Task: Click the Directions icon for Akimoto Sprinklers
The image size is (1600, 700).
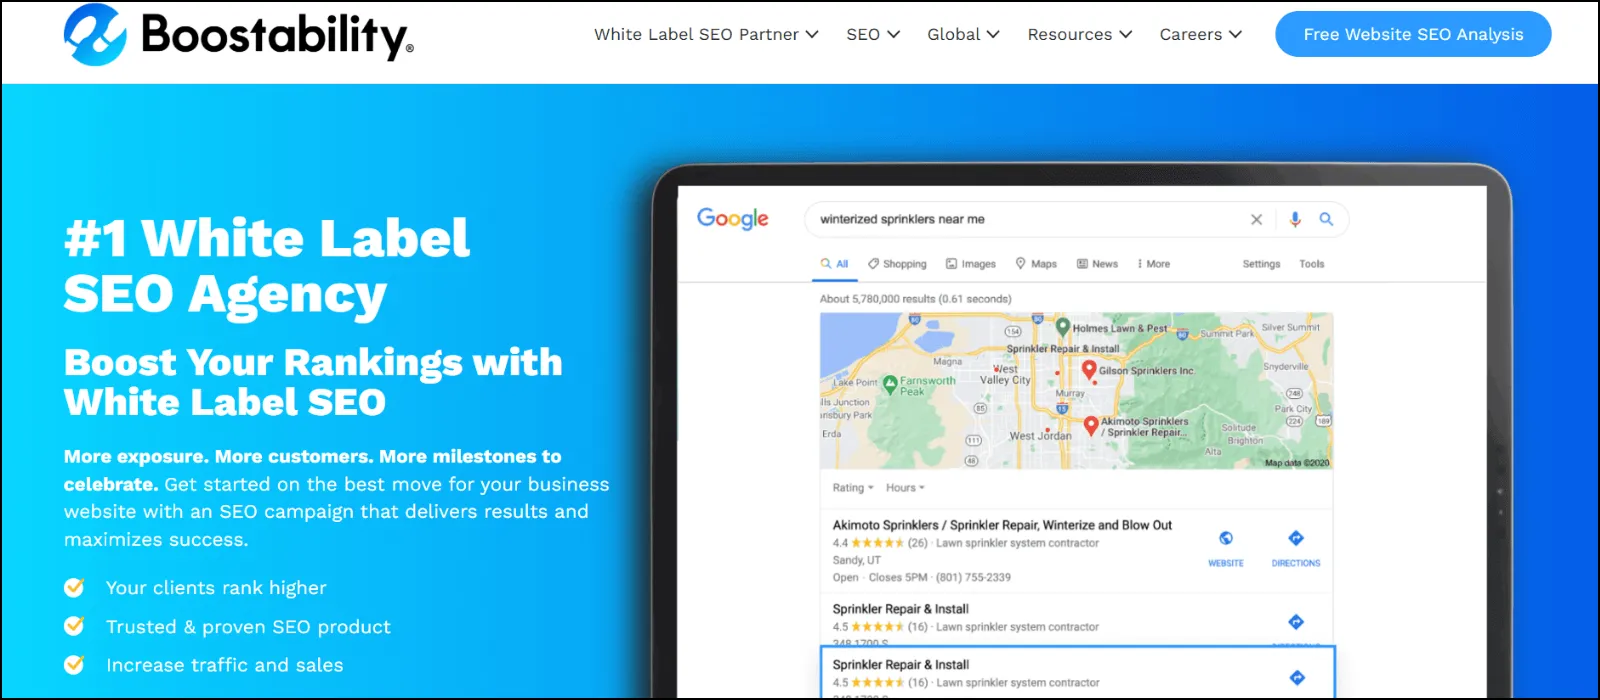Action: (1296, 539)
